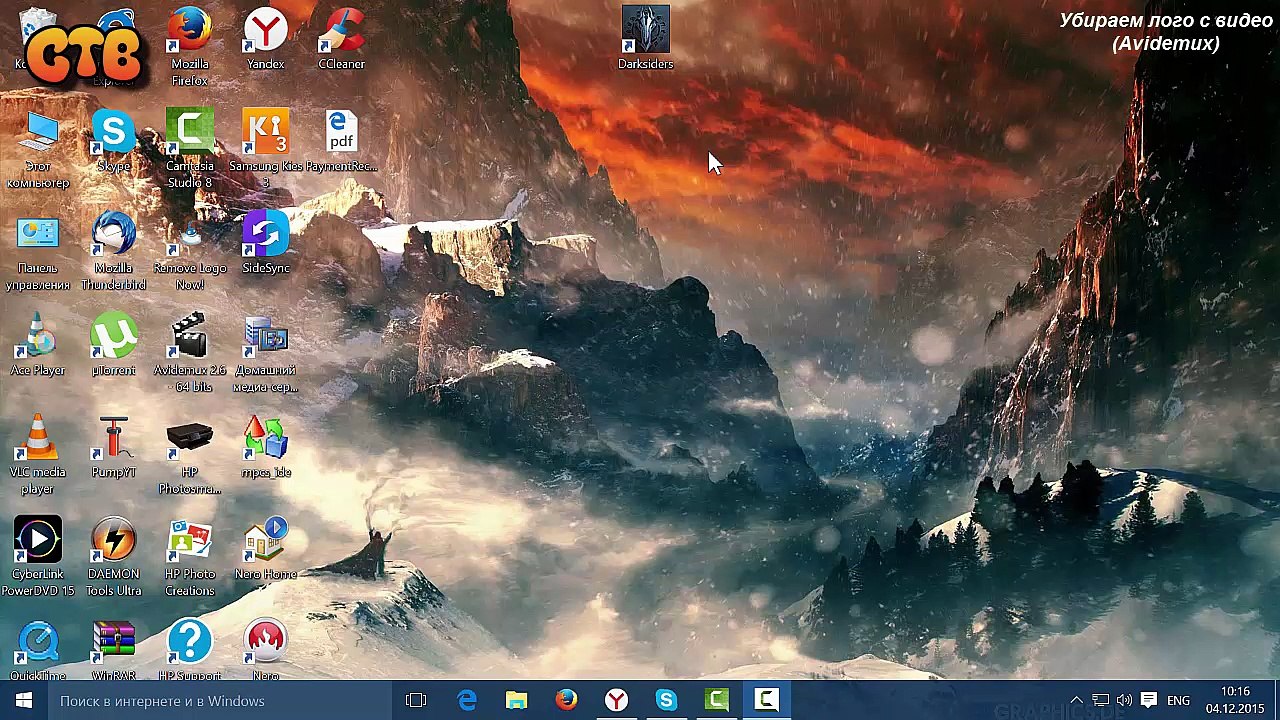1280x720 pixels.
Task: Click the Поиск в интернете и в Windows search box
Action: 220,700
